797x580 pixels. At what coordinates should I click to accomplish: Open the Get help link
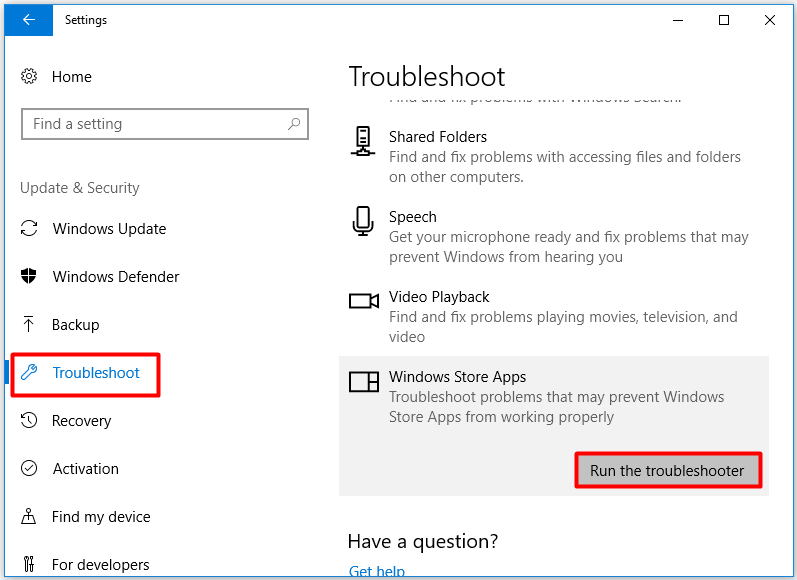tap(377, 571)
